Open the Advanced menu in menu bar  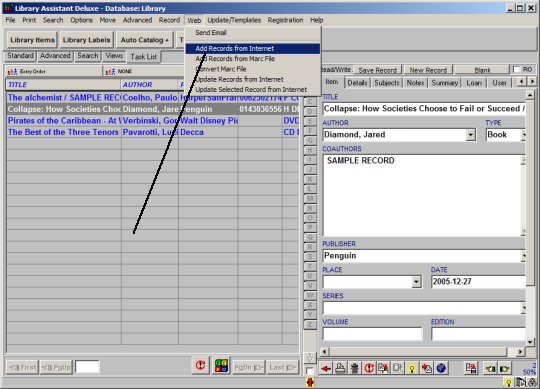coord(137,20)
